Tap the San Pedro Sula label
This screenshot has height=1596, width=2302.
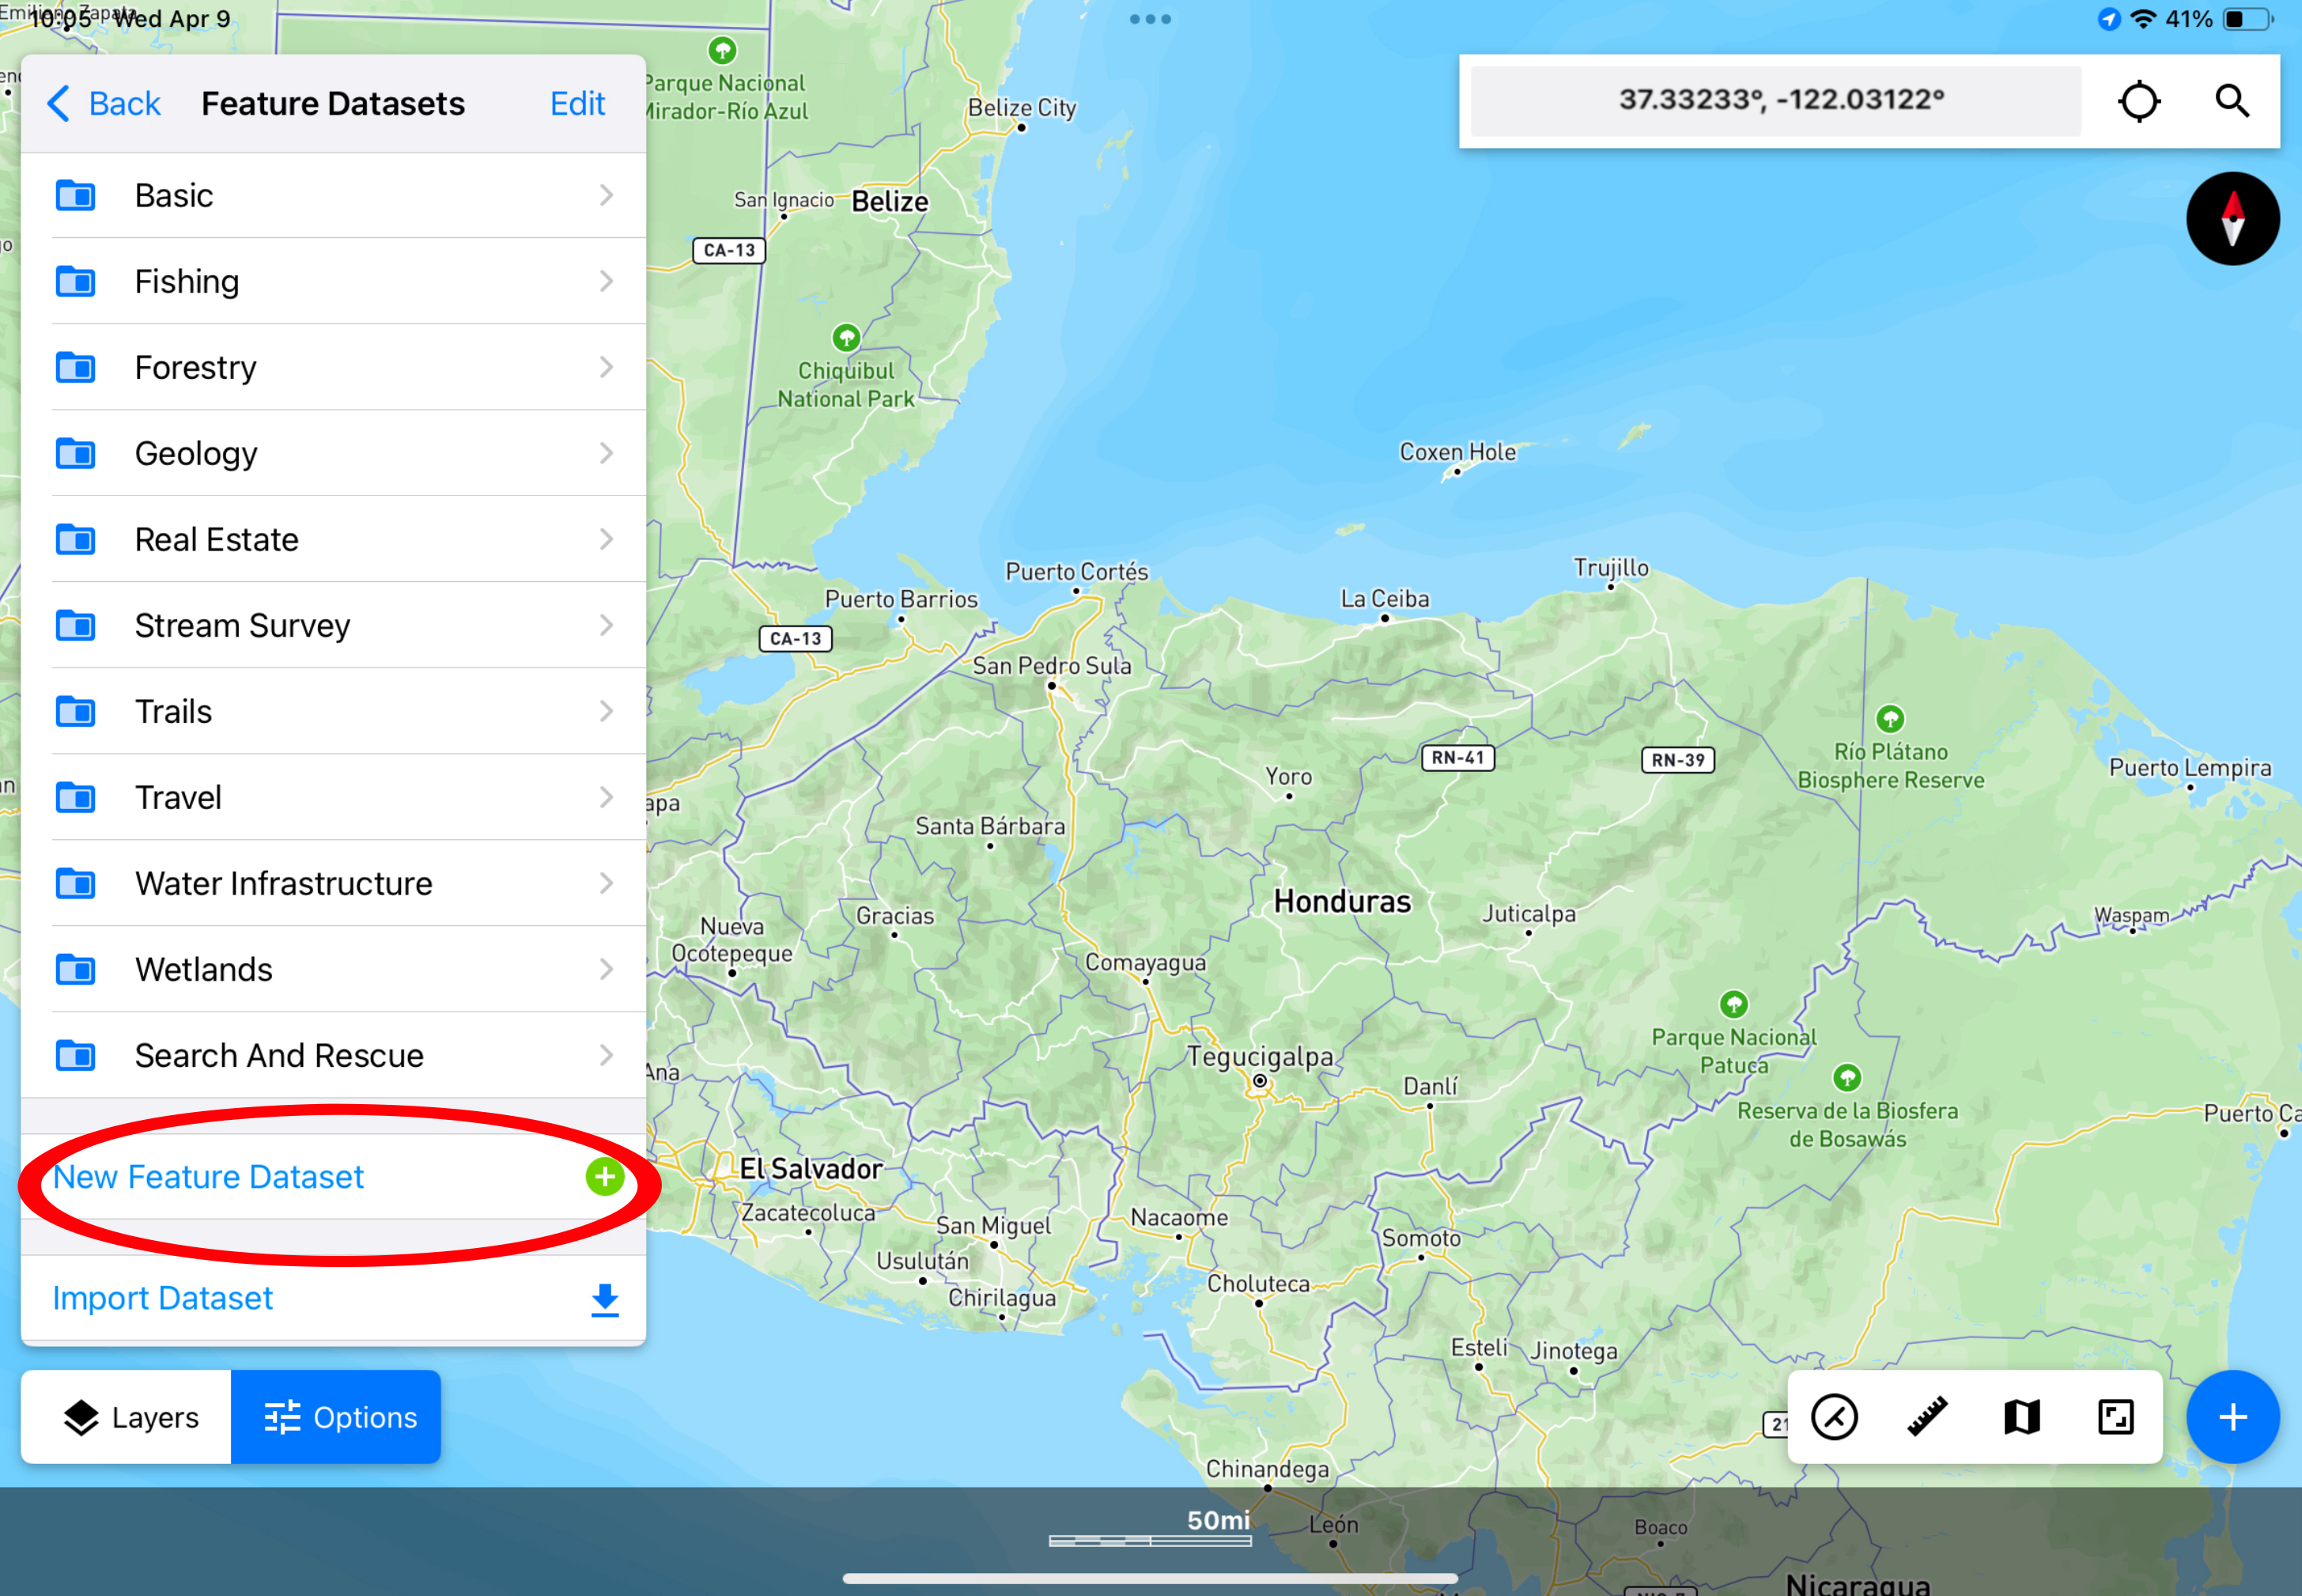click(1052, 666)
